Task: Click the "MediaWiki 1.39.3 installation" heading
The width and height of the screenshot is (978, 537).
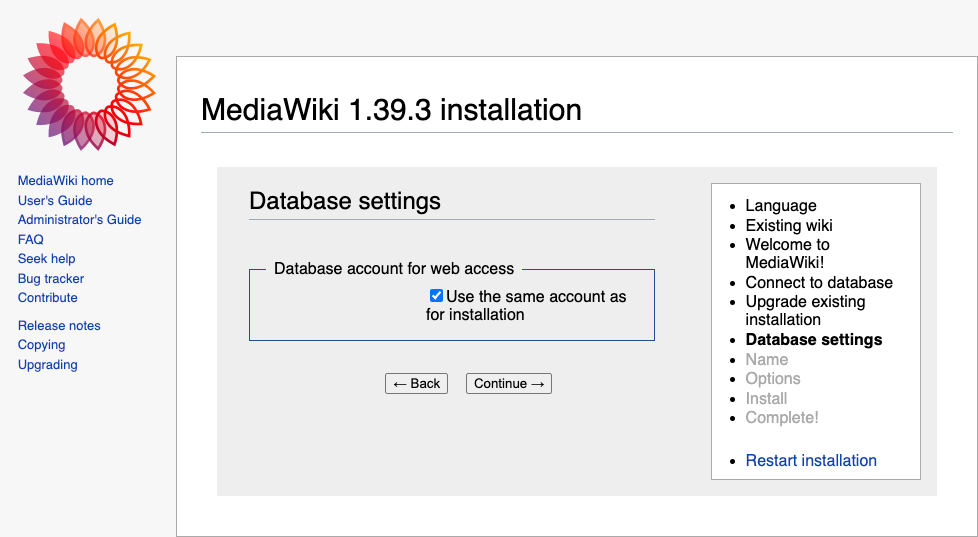Action: [391, 110]
